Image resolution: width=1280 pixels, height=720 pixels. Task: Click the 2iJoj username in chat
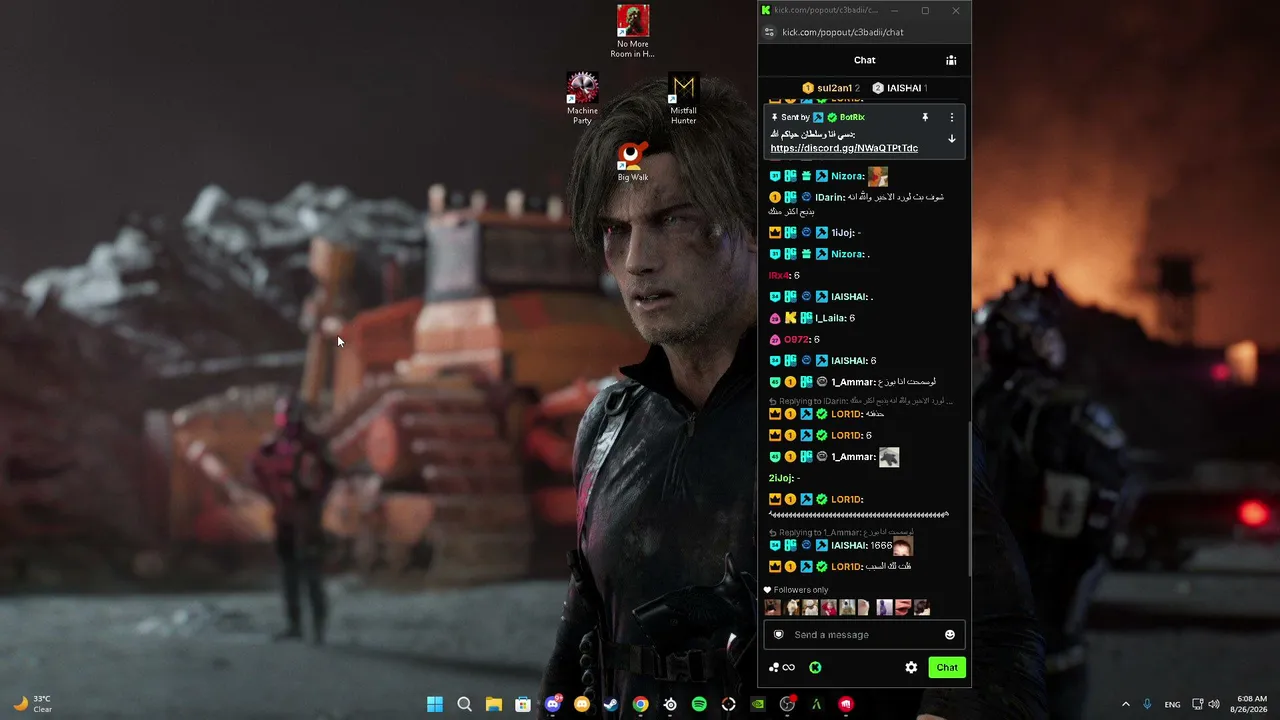click(x=780, y=478)
